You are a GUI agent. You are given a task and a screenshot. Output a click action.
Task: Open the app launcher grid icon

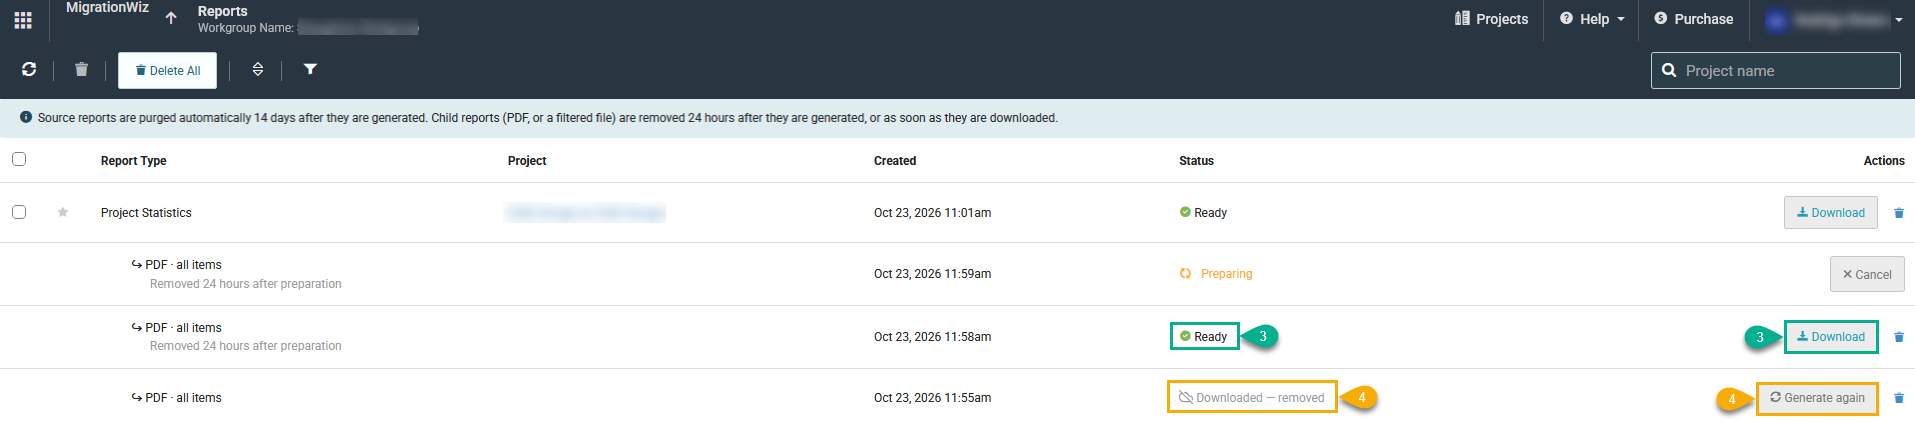23,19
